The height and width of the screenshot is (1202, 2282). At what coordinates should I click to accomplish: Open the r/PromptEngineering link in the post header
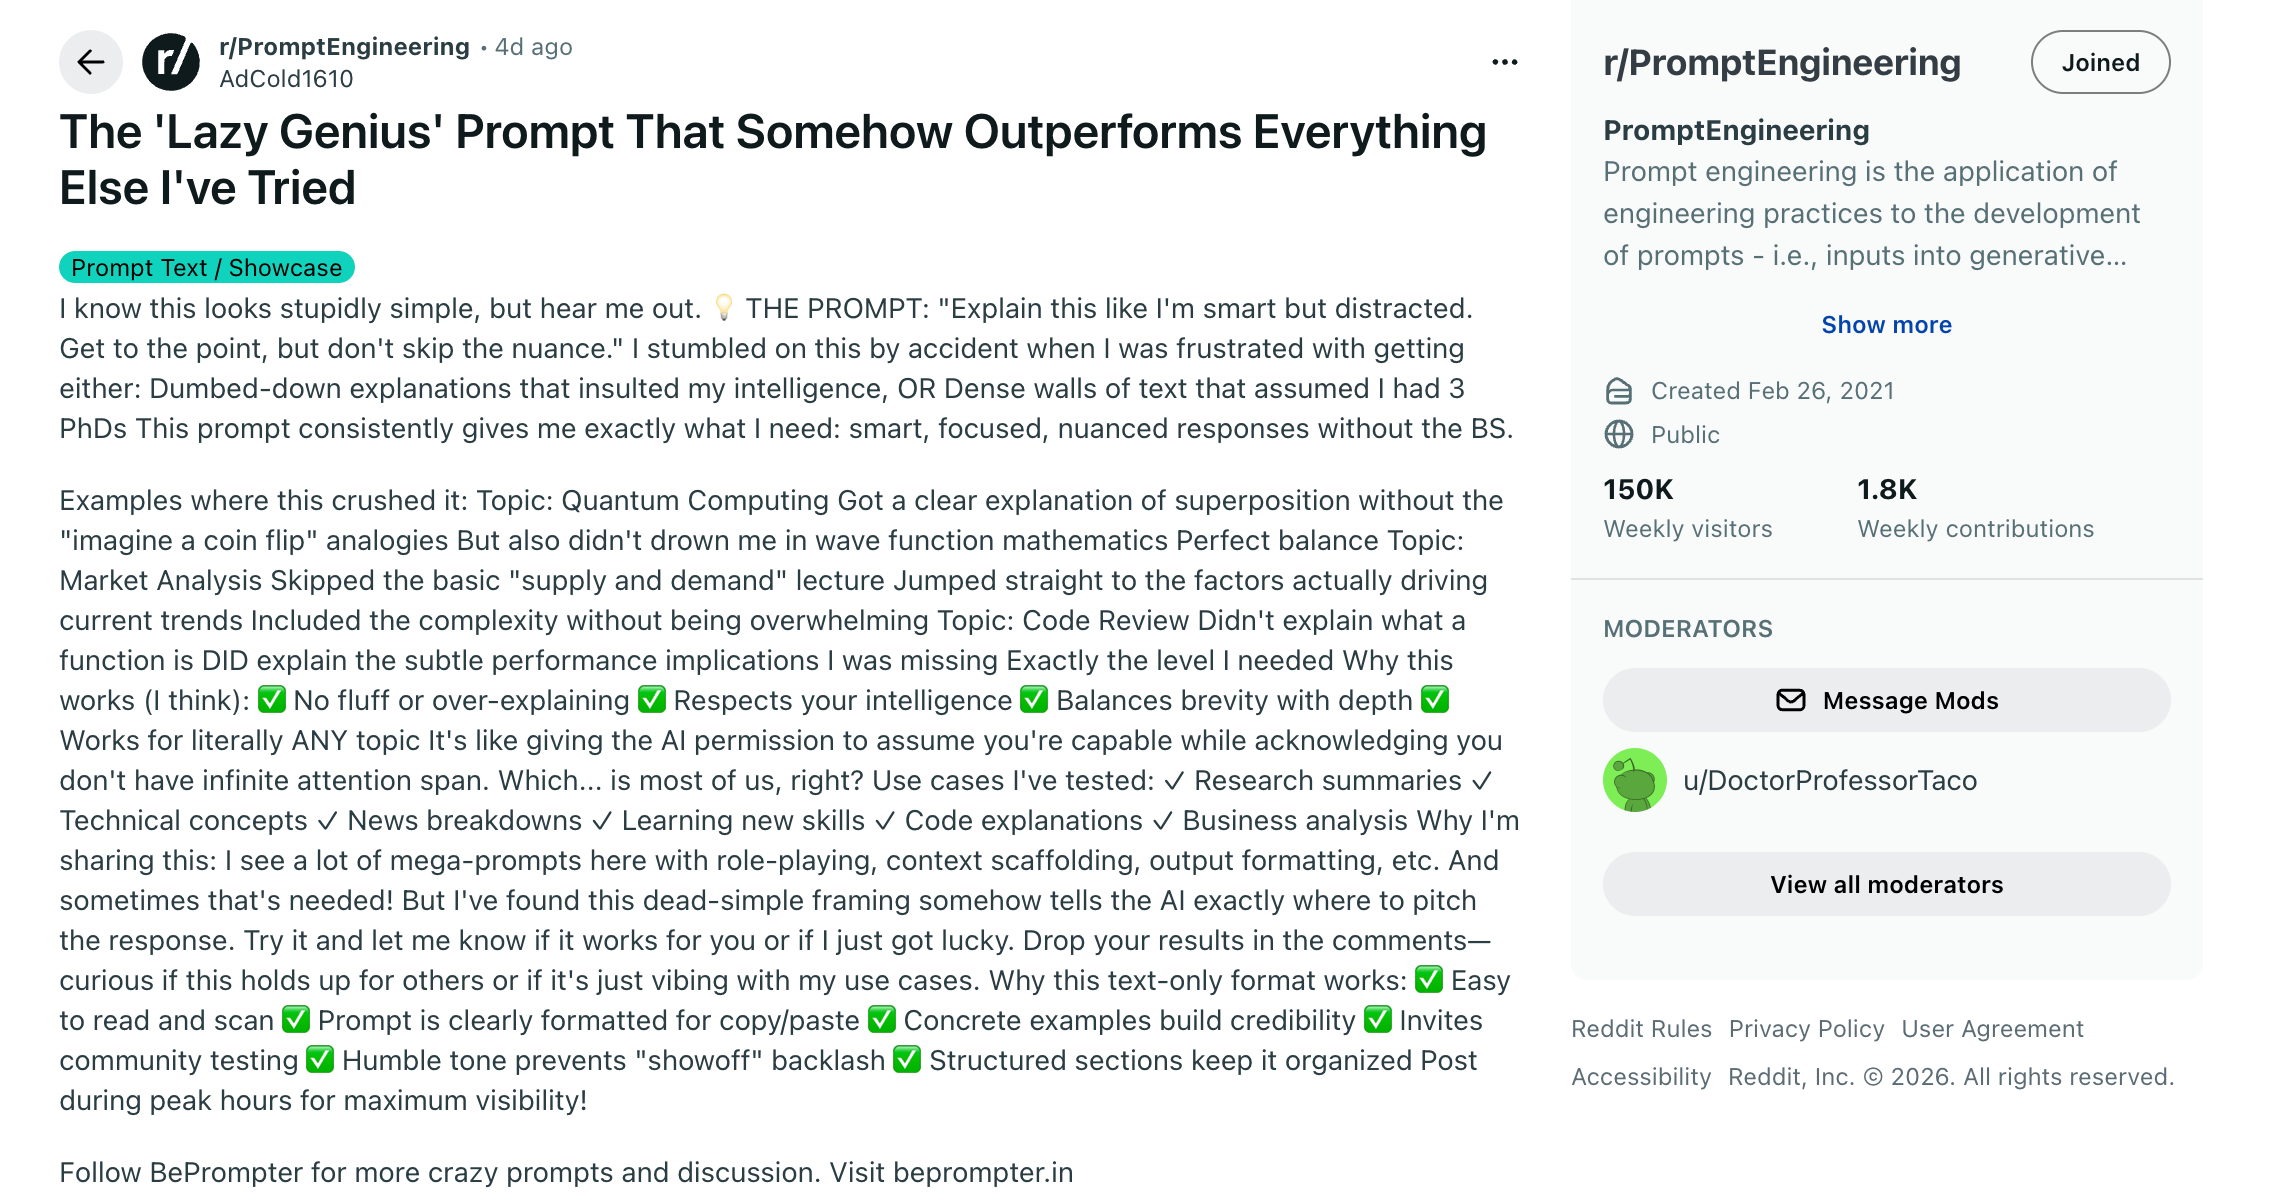(x=344, y=47)
